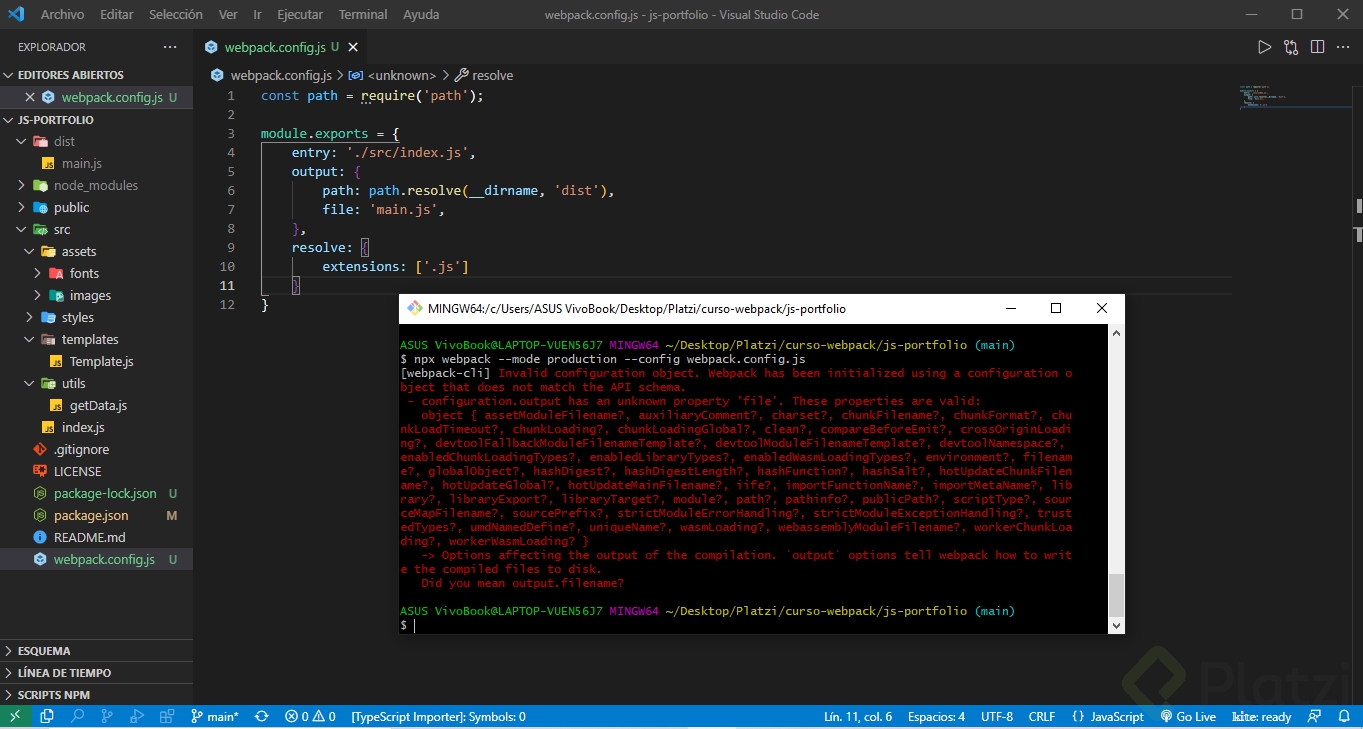This screenshot has width=1363, height=729.
Task: Close the webpack.config.js editor tab
Action: (x=353, y=47)
